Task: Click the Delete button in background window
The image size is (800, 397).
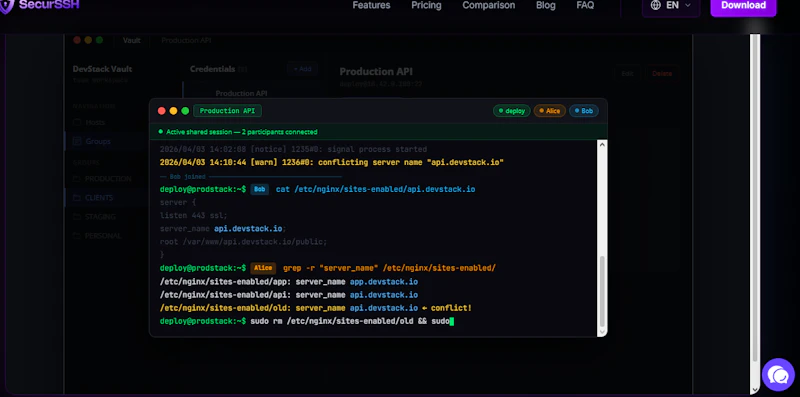Action: [x=662, y=73]
